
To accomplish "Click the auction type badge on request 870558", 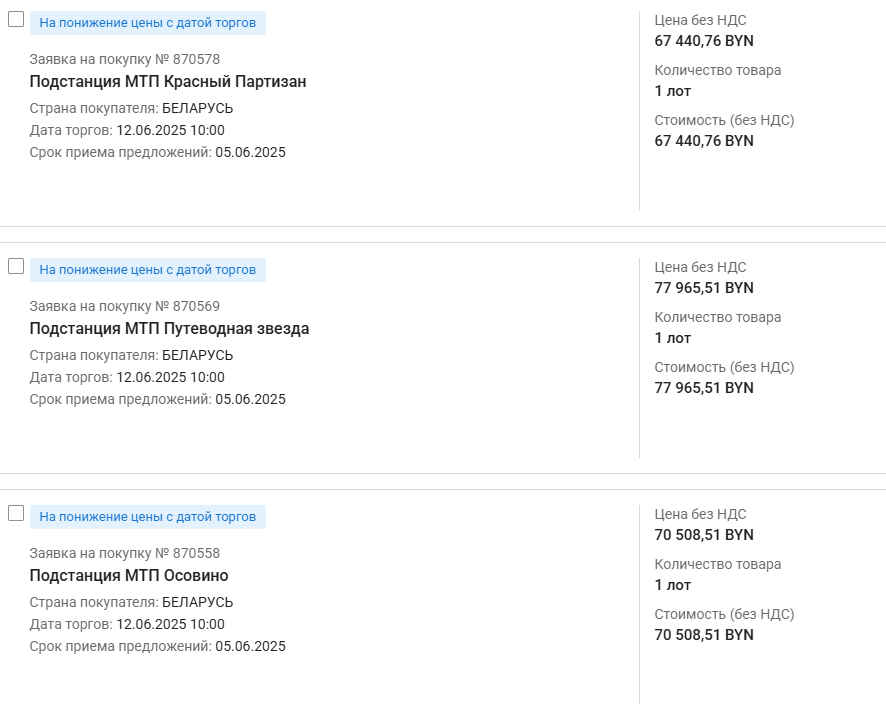I will point(147,516).
